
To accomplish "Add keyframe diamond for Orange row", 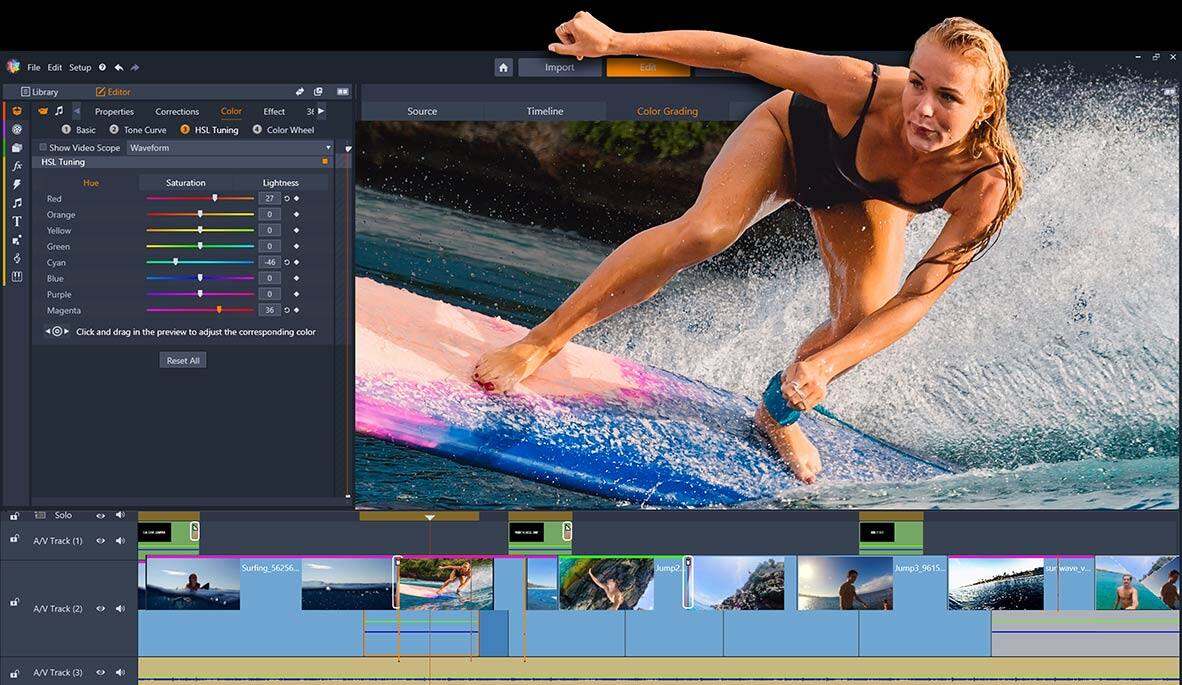I will point(296,214).
